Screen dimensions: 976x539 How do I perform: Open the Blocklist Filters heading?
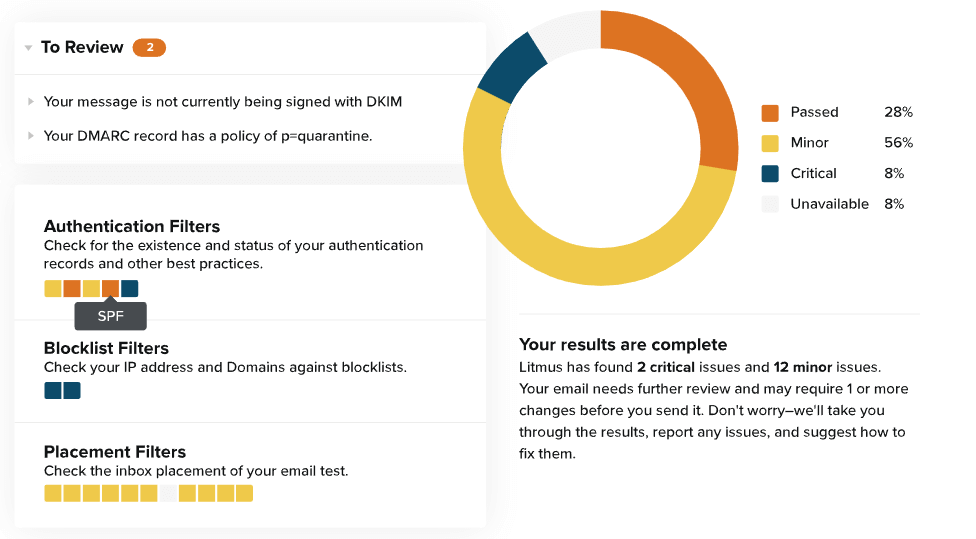coord(106,349)
